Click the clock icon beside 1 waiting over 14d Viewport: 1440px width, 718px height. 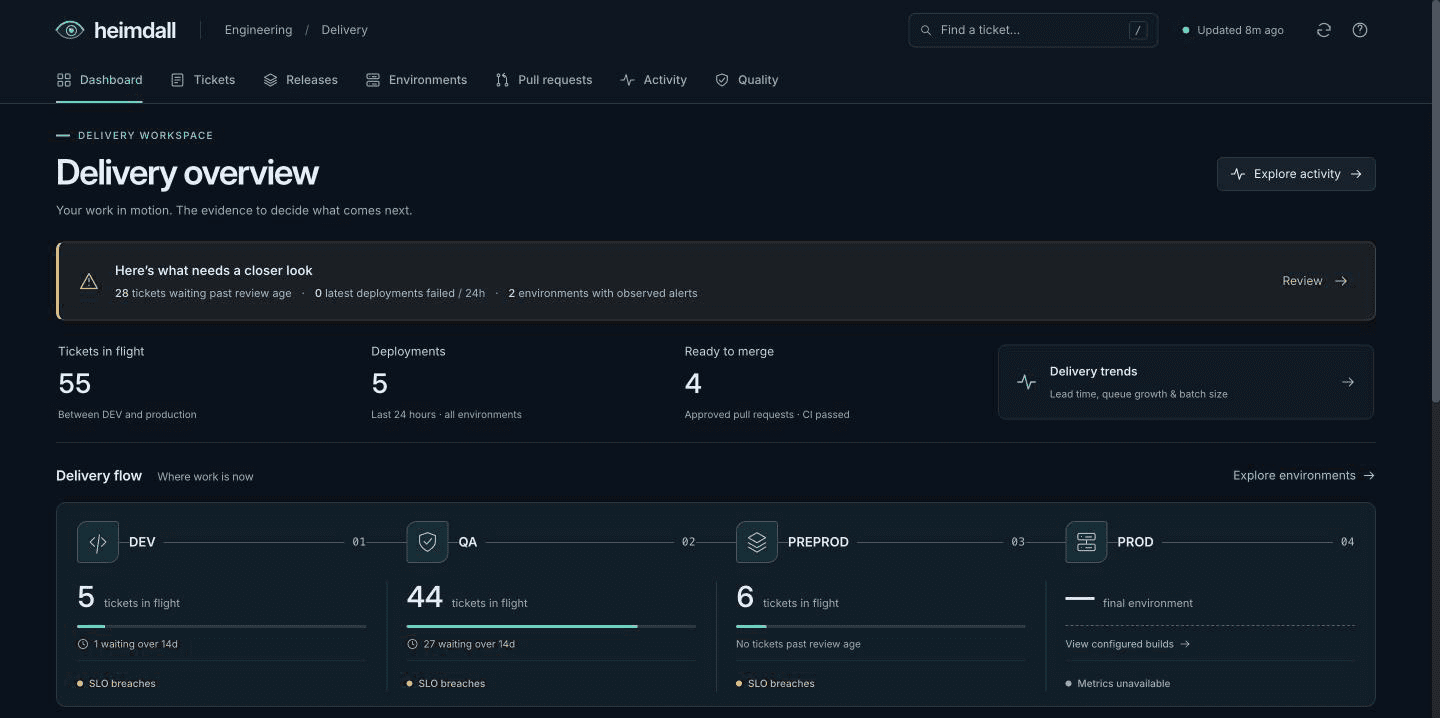tap(83, 644)
